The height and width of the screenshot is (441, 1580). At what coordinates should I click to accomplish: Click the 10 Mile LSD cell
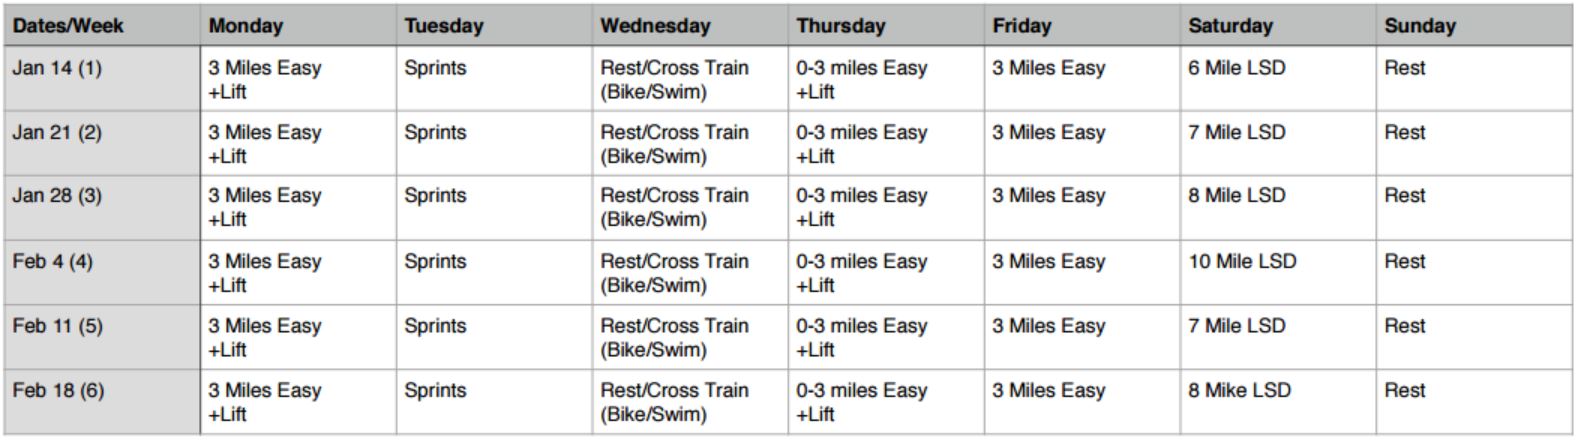pos(1278,273)
